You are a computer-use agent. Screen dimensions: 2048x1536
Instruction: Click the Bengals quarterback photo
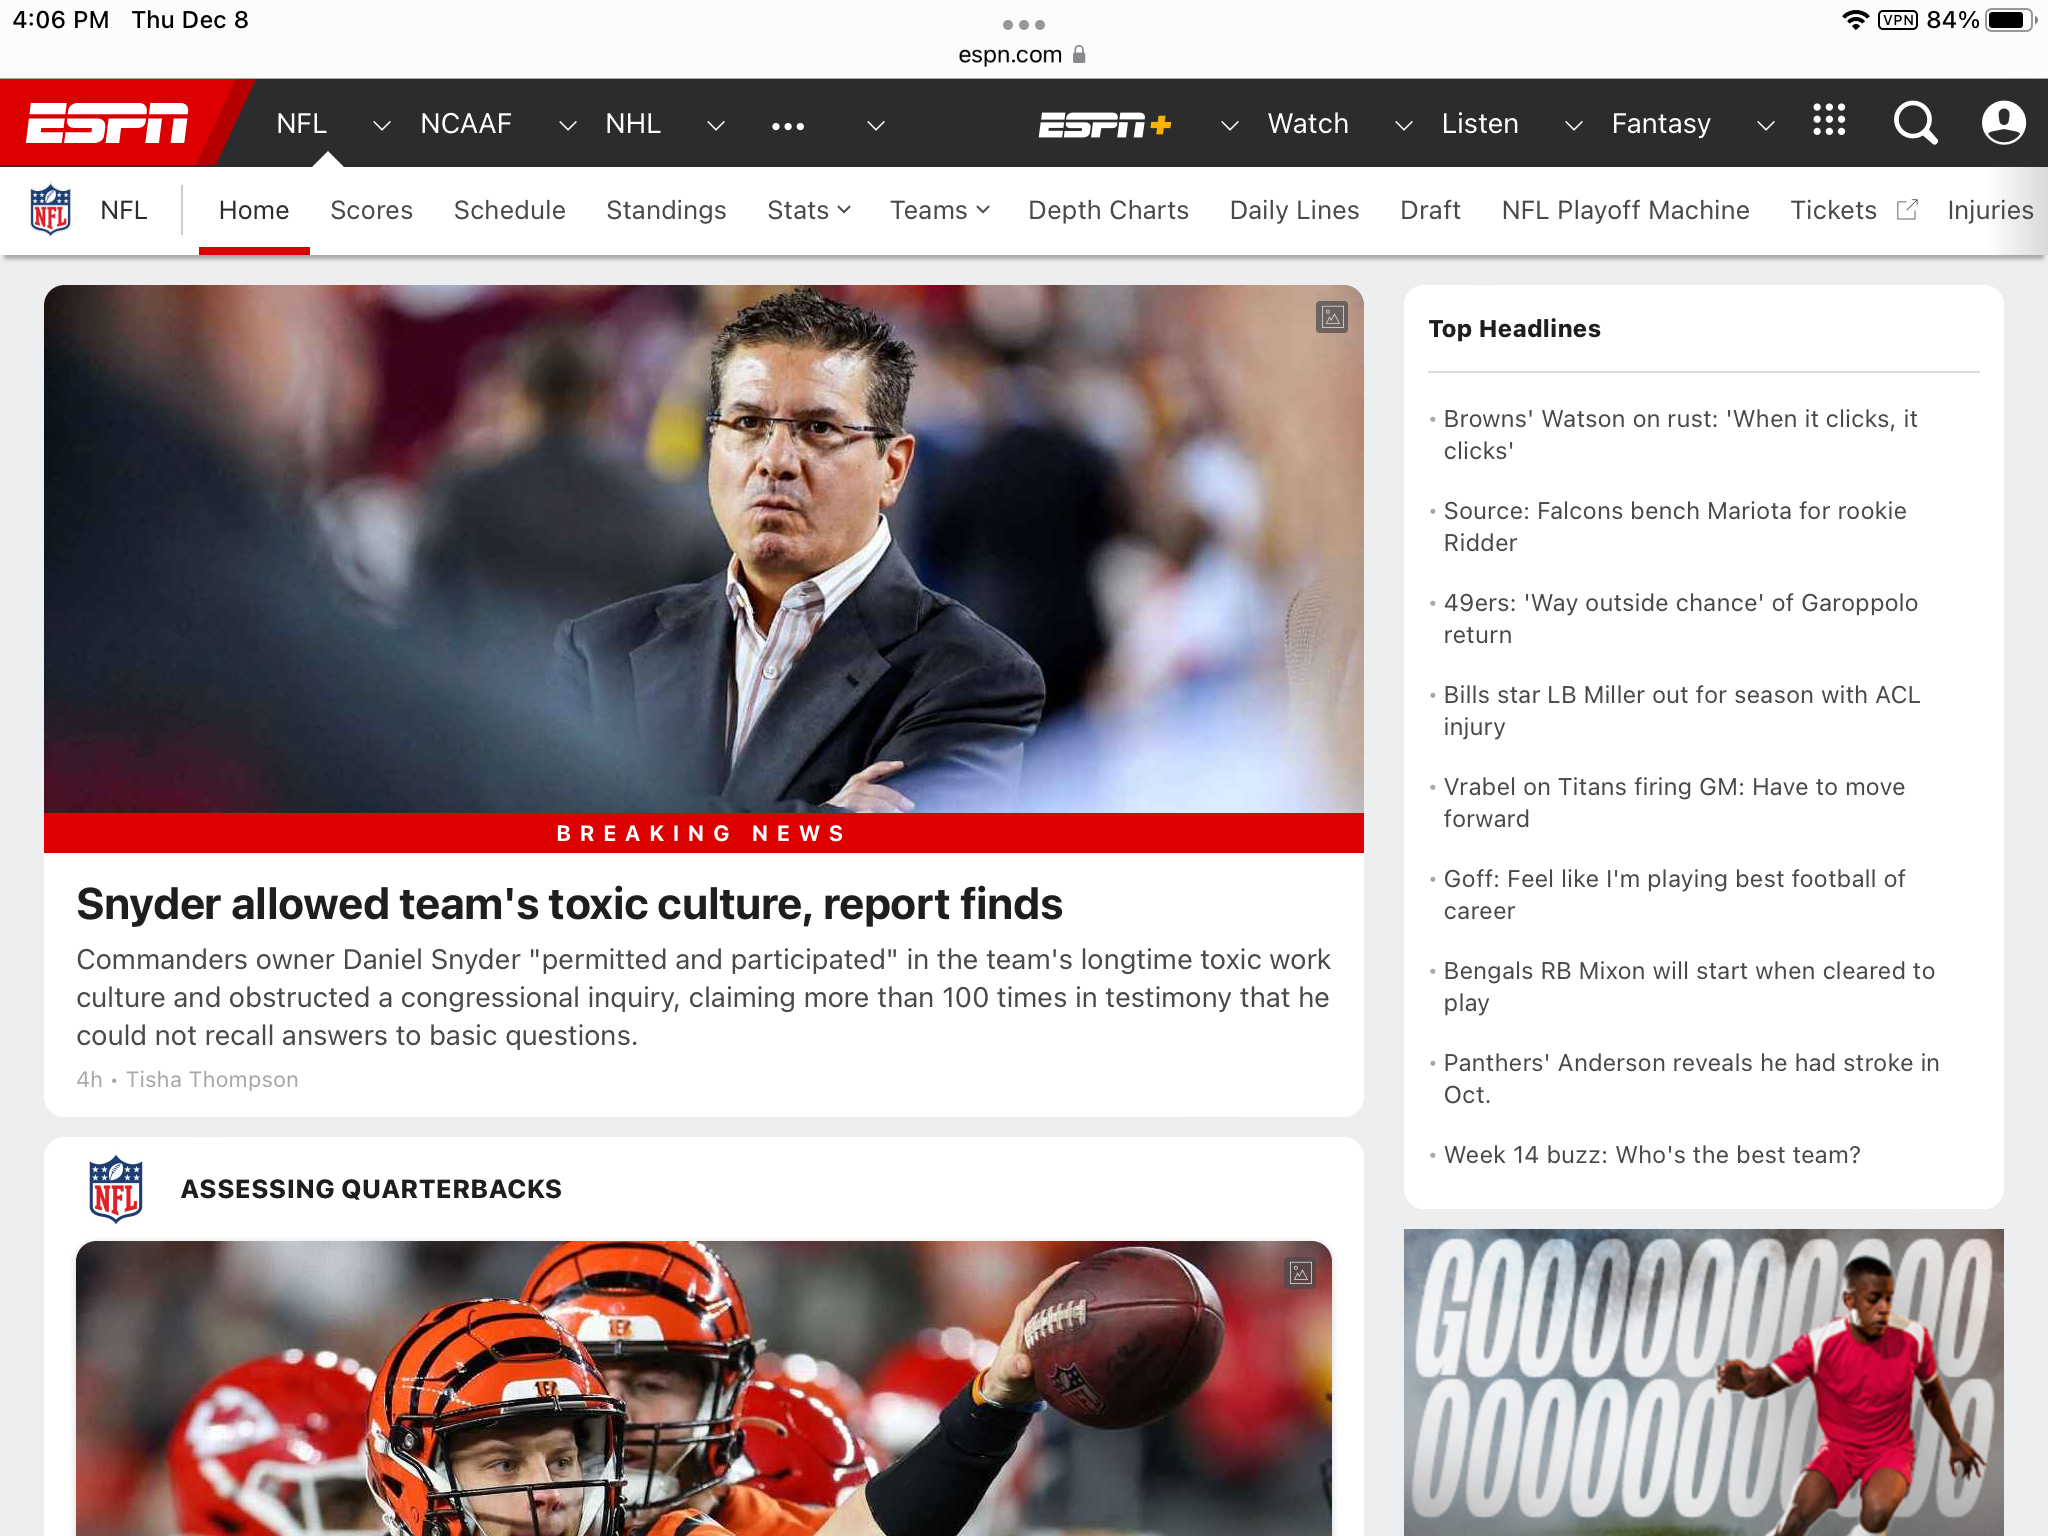pyautogui.click(x=704, y=1388)
